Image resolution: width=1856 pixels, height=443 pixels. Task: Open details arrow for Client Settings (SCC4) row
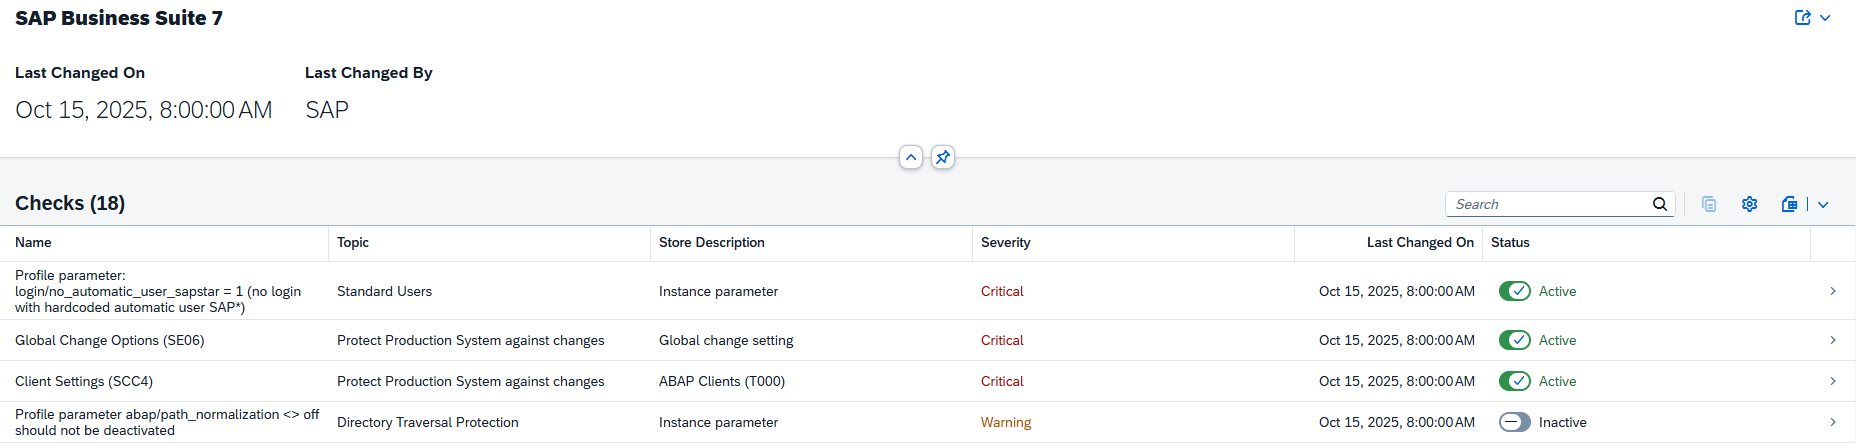[x=1832, y=381]
